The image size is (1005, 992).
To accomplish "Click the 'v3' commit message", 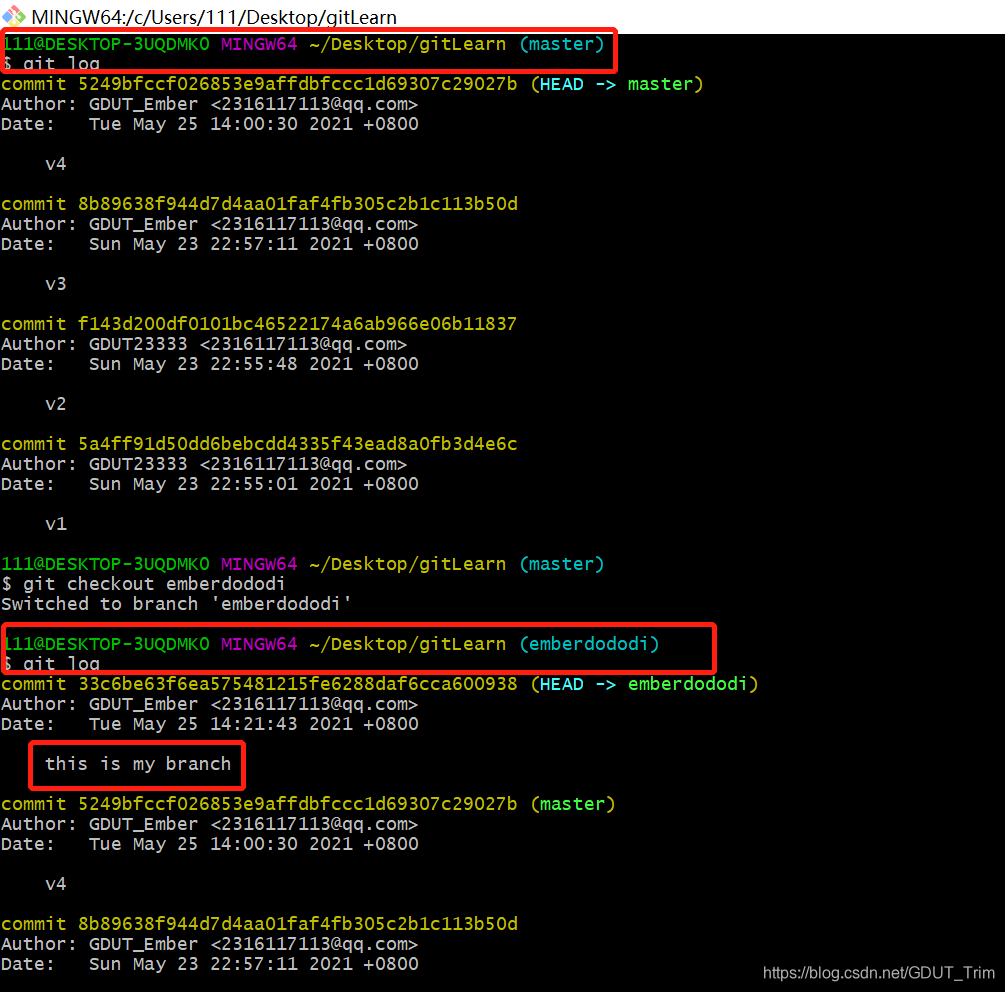I will click(56, 284).
